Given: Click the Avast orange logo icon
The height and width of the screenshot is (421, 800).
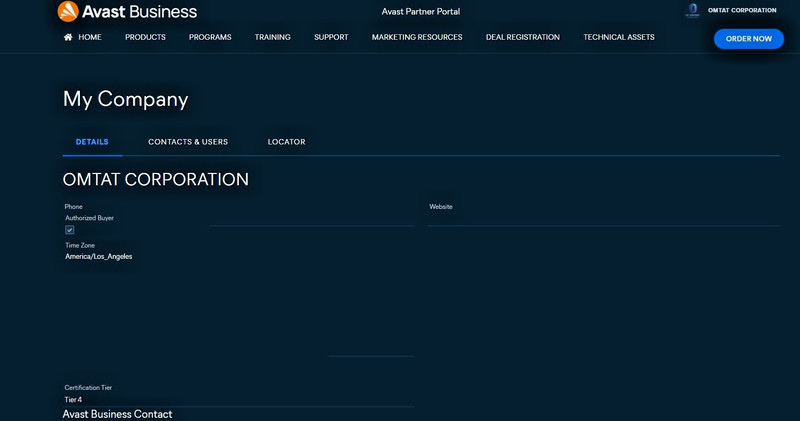Looking at the screenshot, I should (x=68, y=11).
